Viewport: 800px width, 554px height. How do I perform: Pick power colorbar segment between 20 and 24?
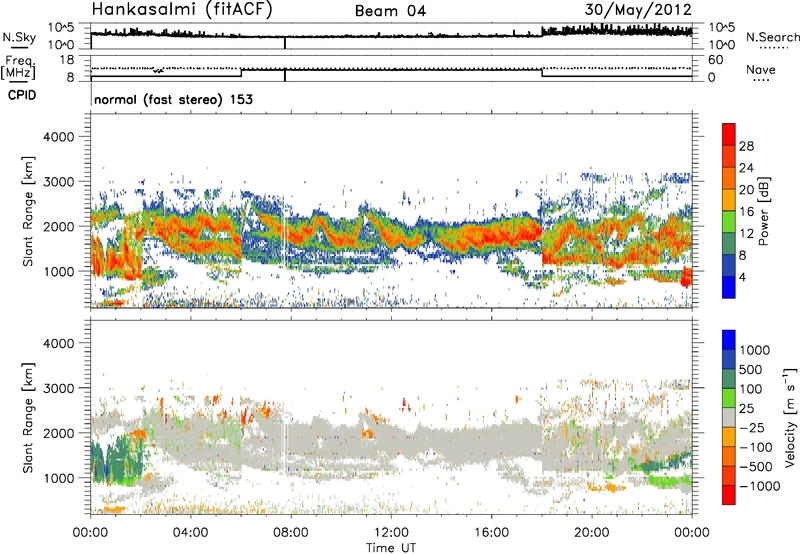coord(729,178)
